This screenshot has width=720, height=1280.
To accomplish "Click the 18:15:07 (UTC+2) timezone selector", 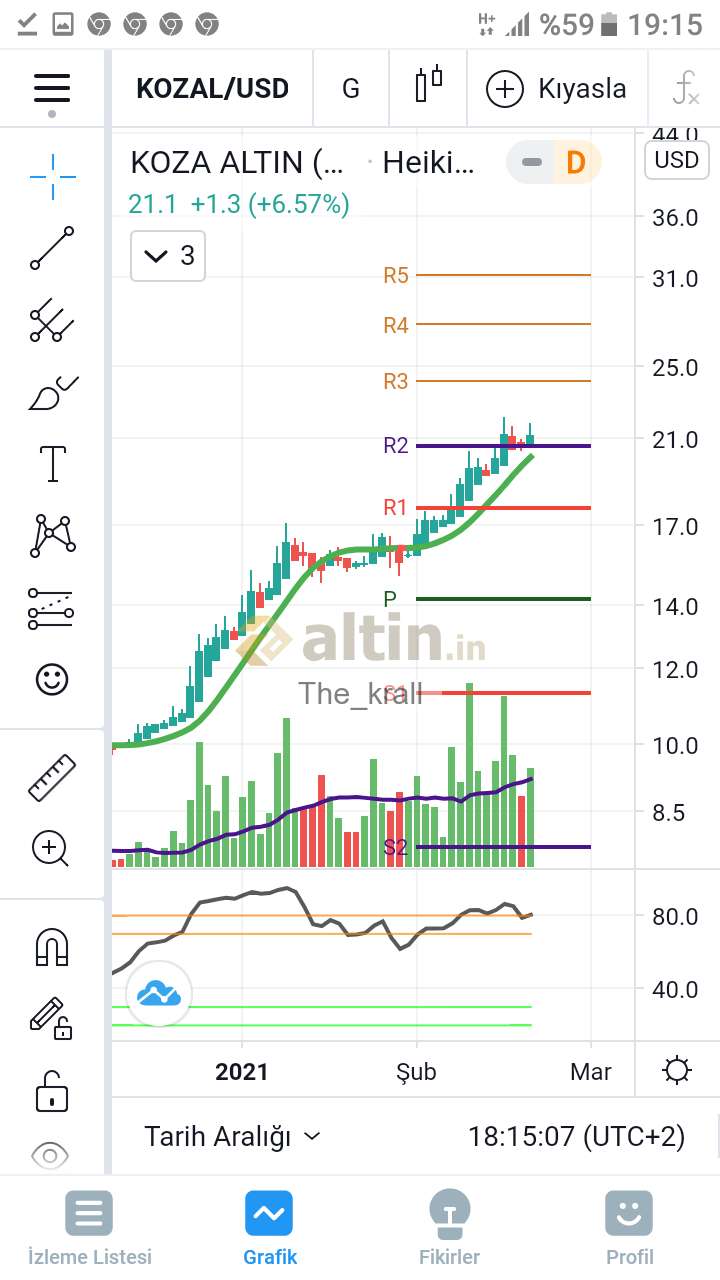I will (x=577, y=1136).
